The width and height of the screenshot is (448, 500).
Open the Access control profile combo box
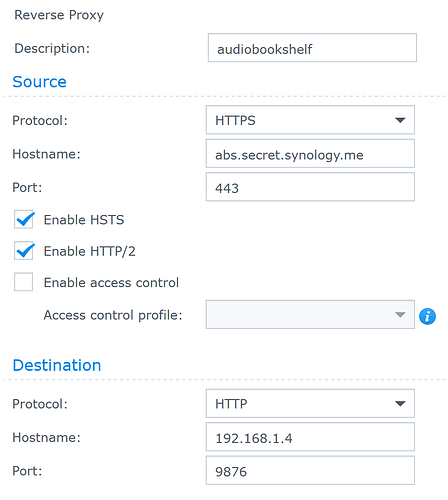click(x=310, y=314)
